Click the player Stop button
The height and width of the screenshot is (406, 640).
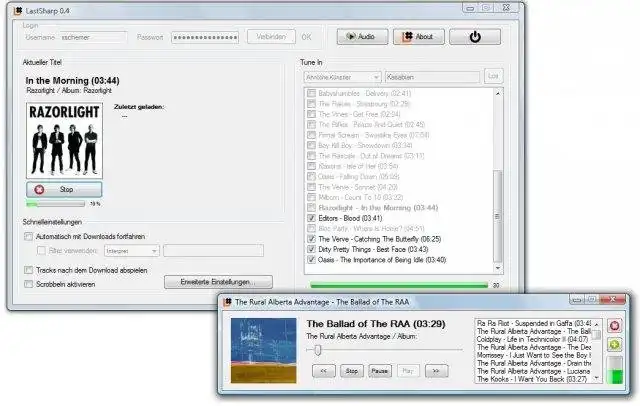pyautogui.click(x=351, y=371)
